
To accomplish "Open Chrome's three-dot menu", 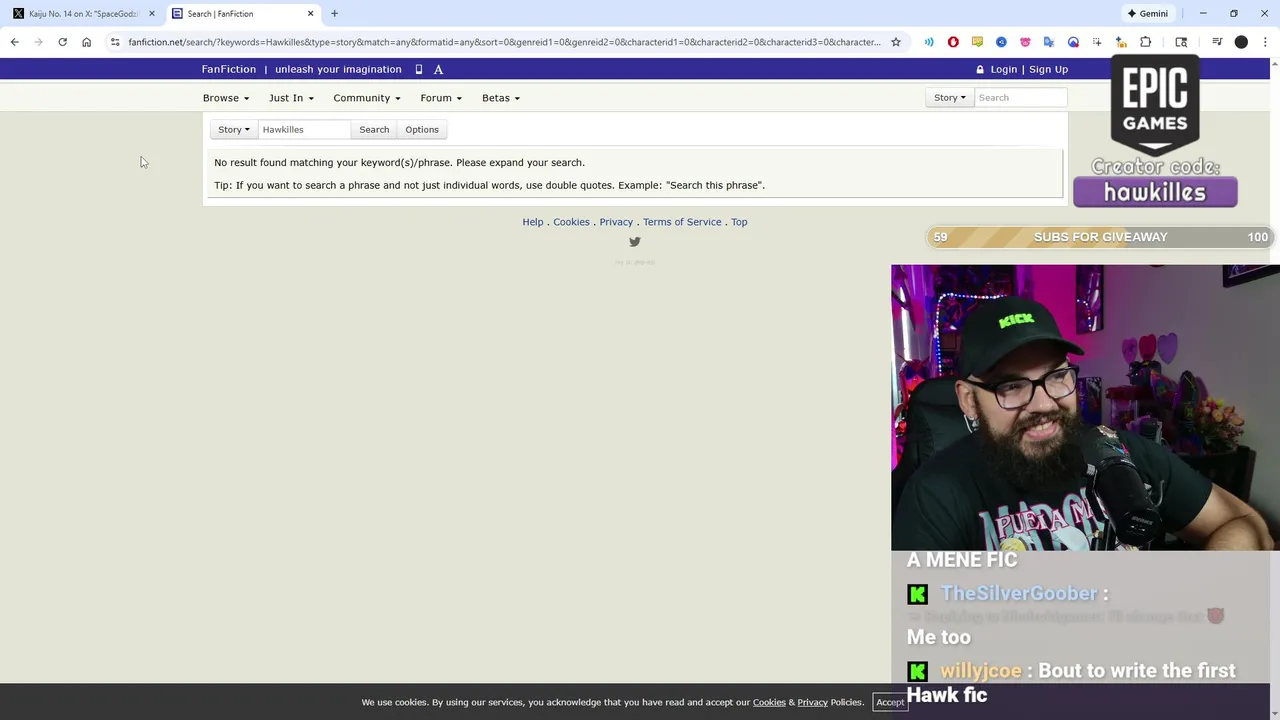I will pyautogui.click(x=1265, y=42).
